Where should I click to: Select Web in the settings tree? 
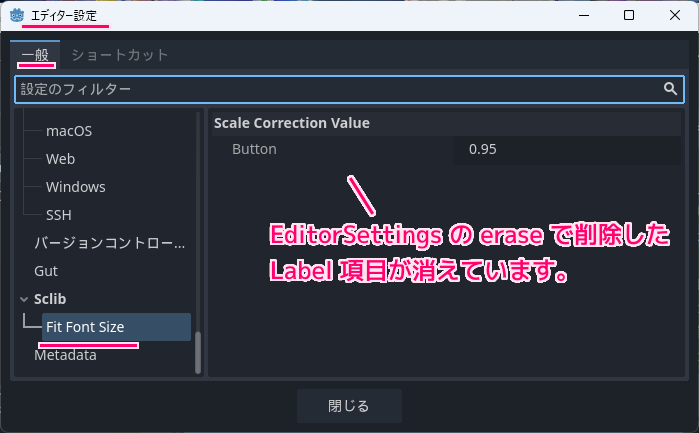(61, 159)
